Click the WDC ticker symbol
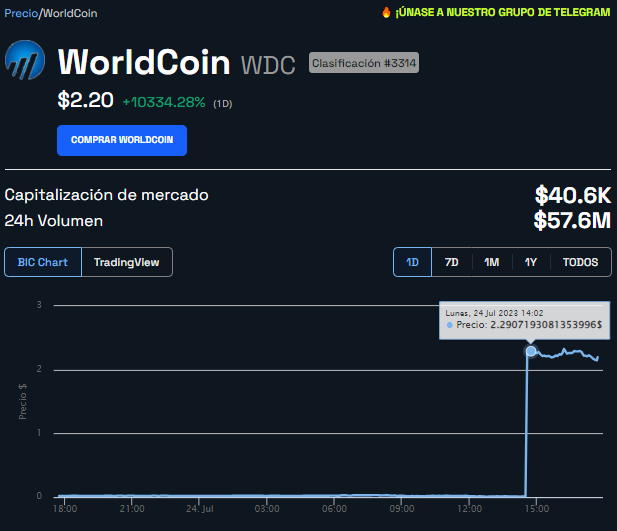Viewport: 617px width, 531px height. coord(268,66)
